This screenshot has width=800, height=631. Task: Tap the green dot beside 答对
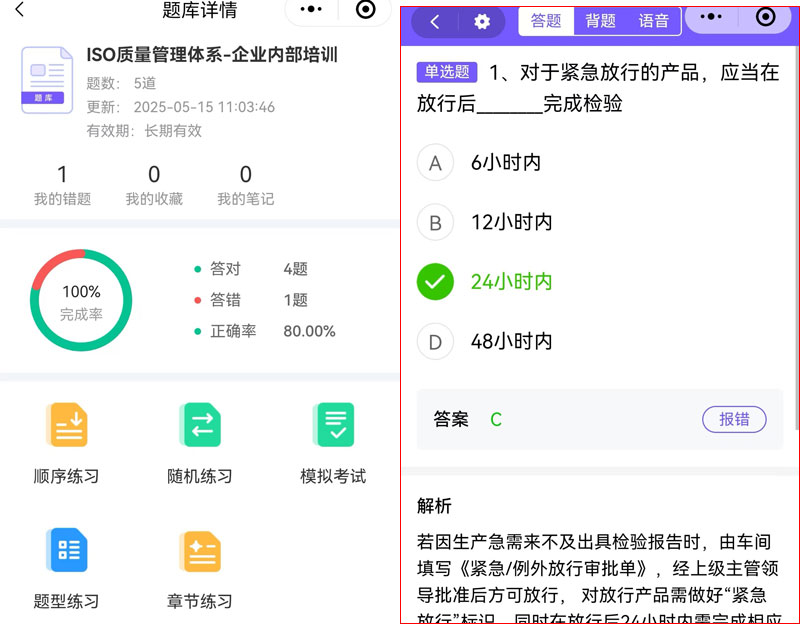(x=197, y=269)
